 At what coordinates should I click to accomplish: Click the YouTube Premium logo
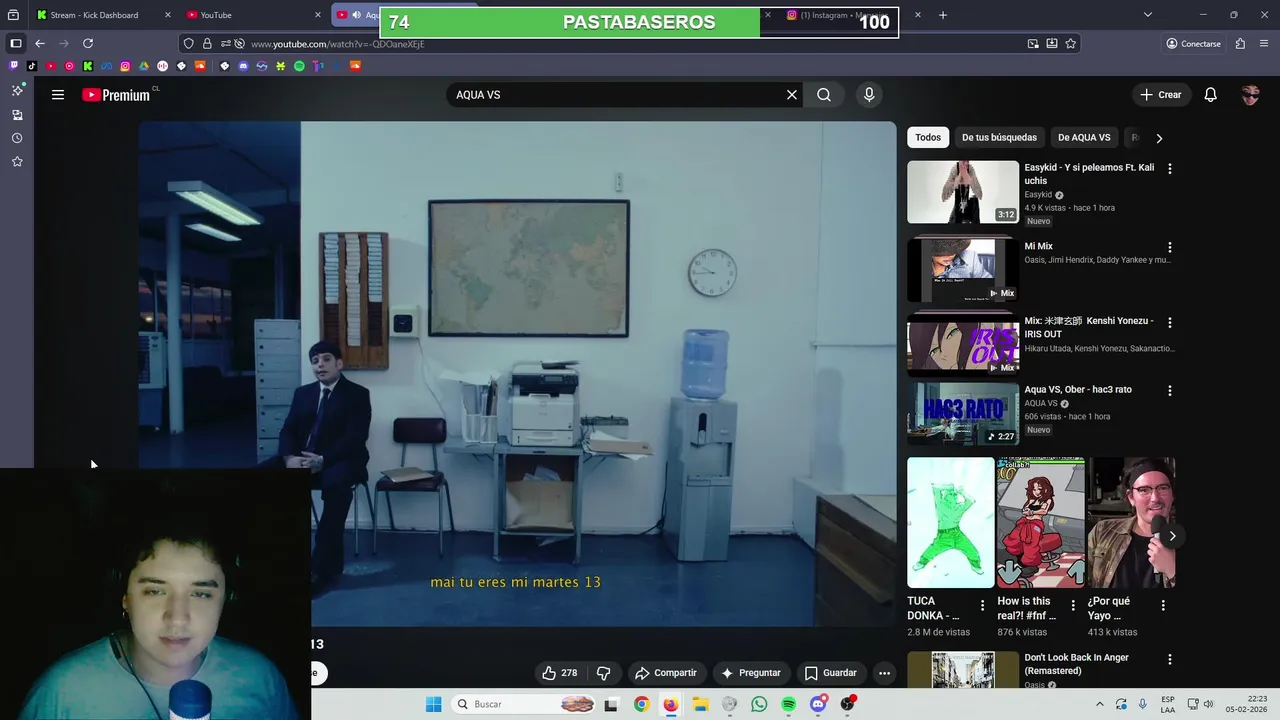click(x=116, y=95)
